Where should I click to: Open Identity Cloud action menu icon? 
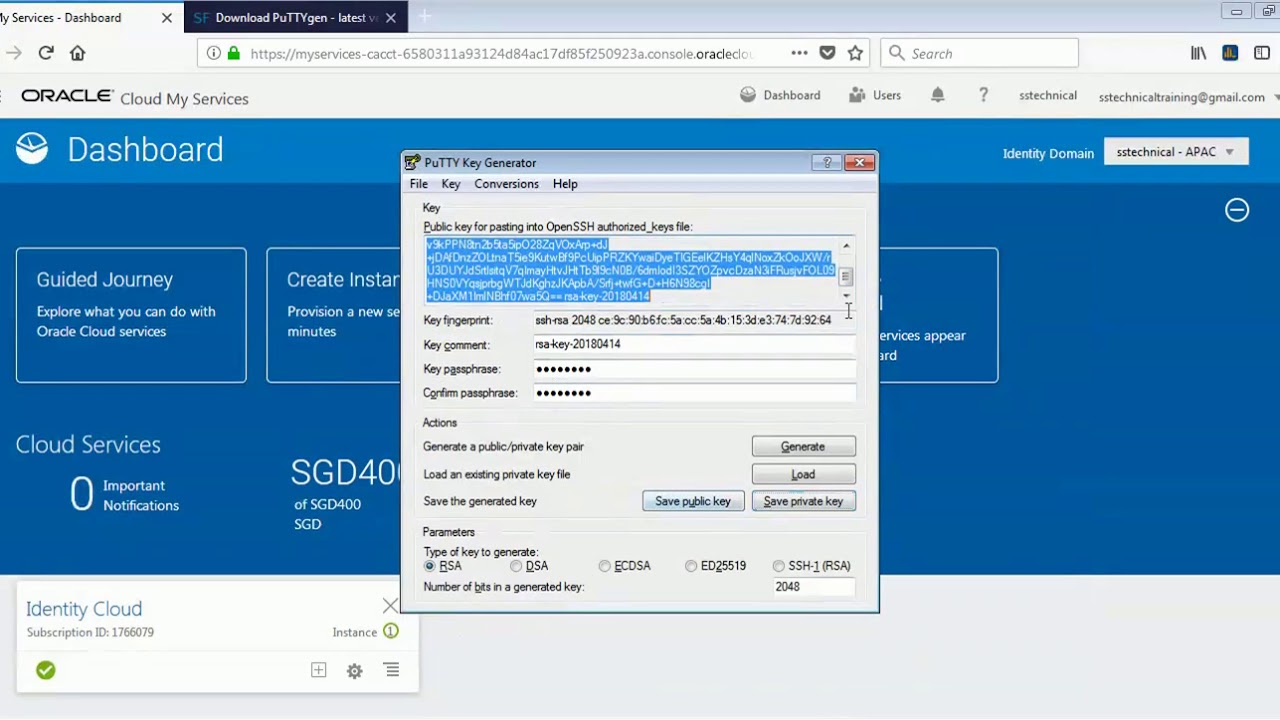tap(392, 670)
